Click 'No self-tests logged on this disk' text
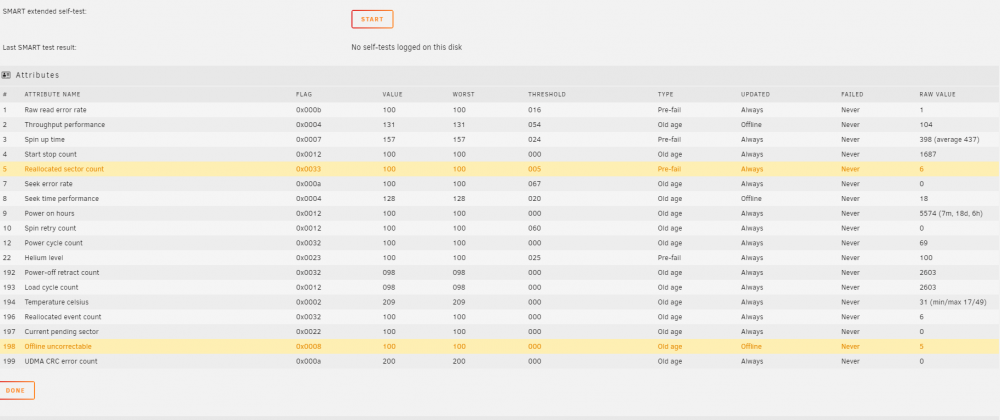 tap(406, 47)
